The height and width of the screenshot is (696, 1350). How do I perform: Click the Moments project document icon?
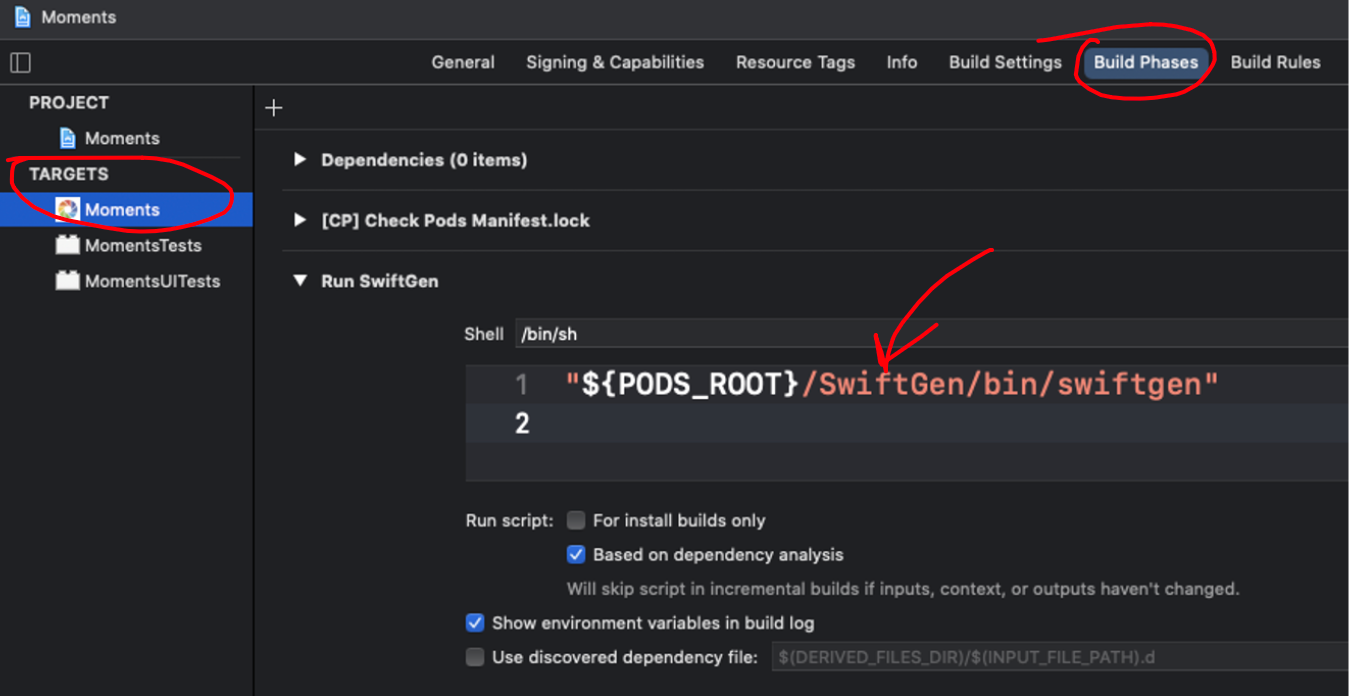68,138
